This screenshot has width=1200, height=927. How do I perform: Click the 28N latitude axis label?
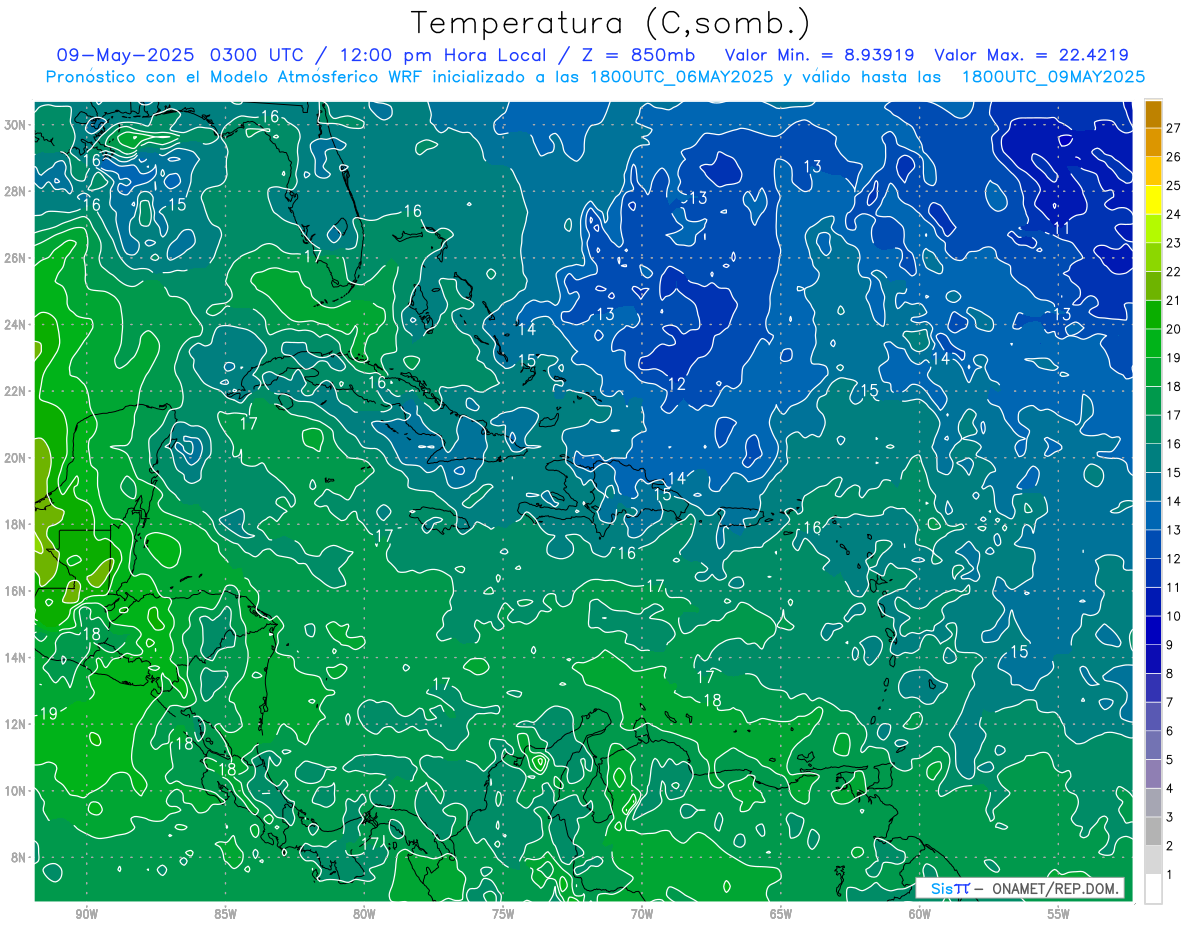pos(15,191)
